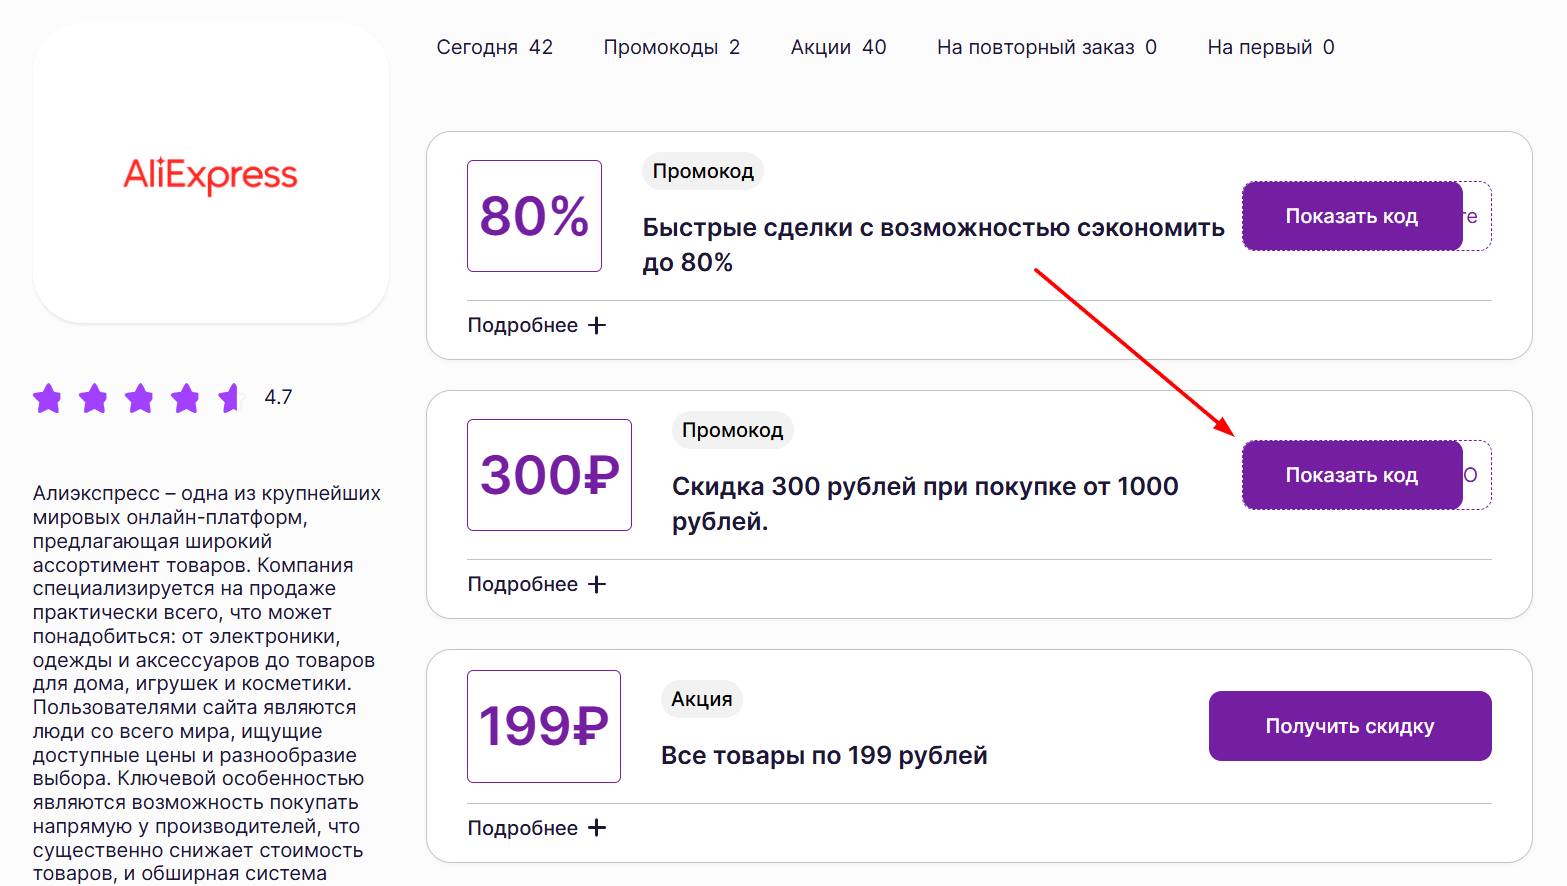Click the first purple rating star

(x=47, y=397)
